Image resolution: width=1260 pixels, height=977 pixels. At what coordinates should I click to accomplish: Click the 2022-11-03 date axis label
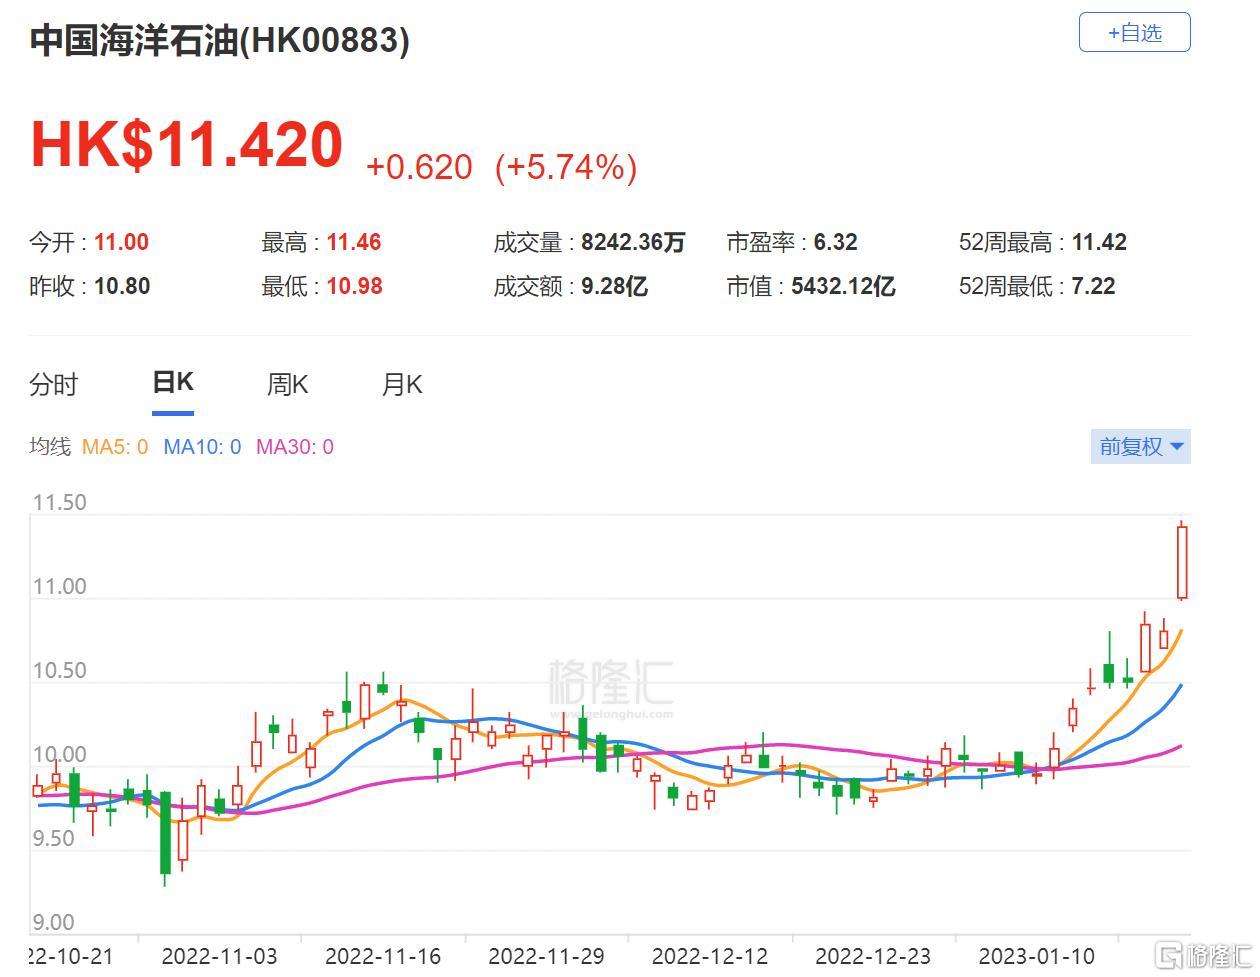tap(219, 956)
